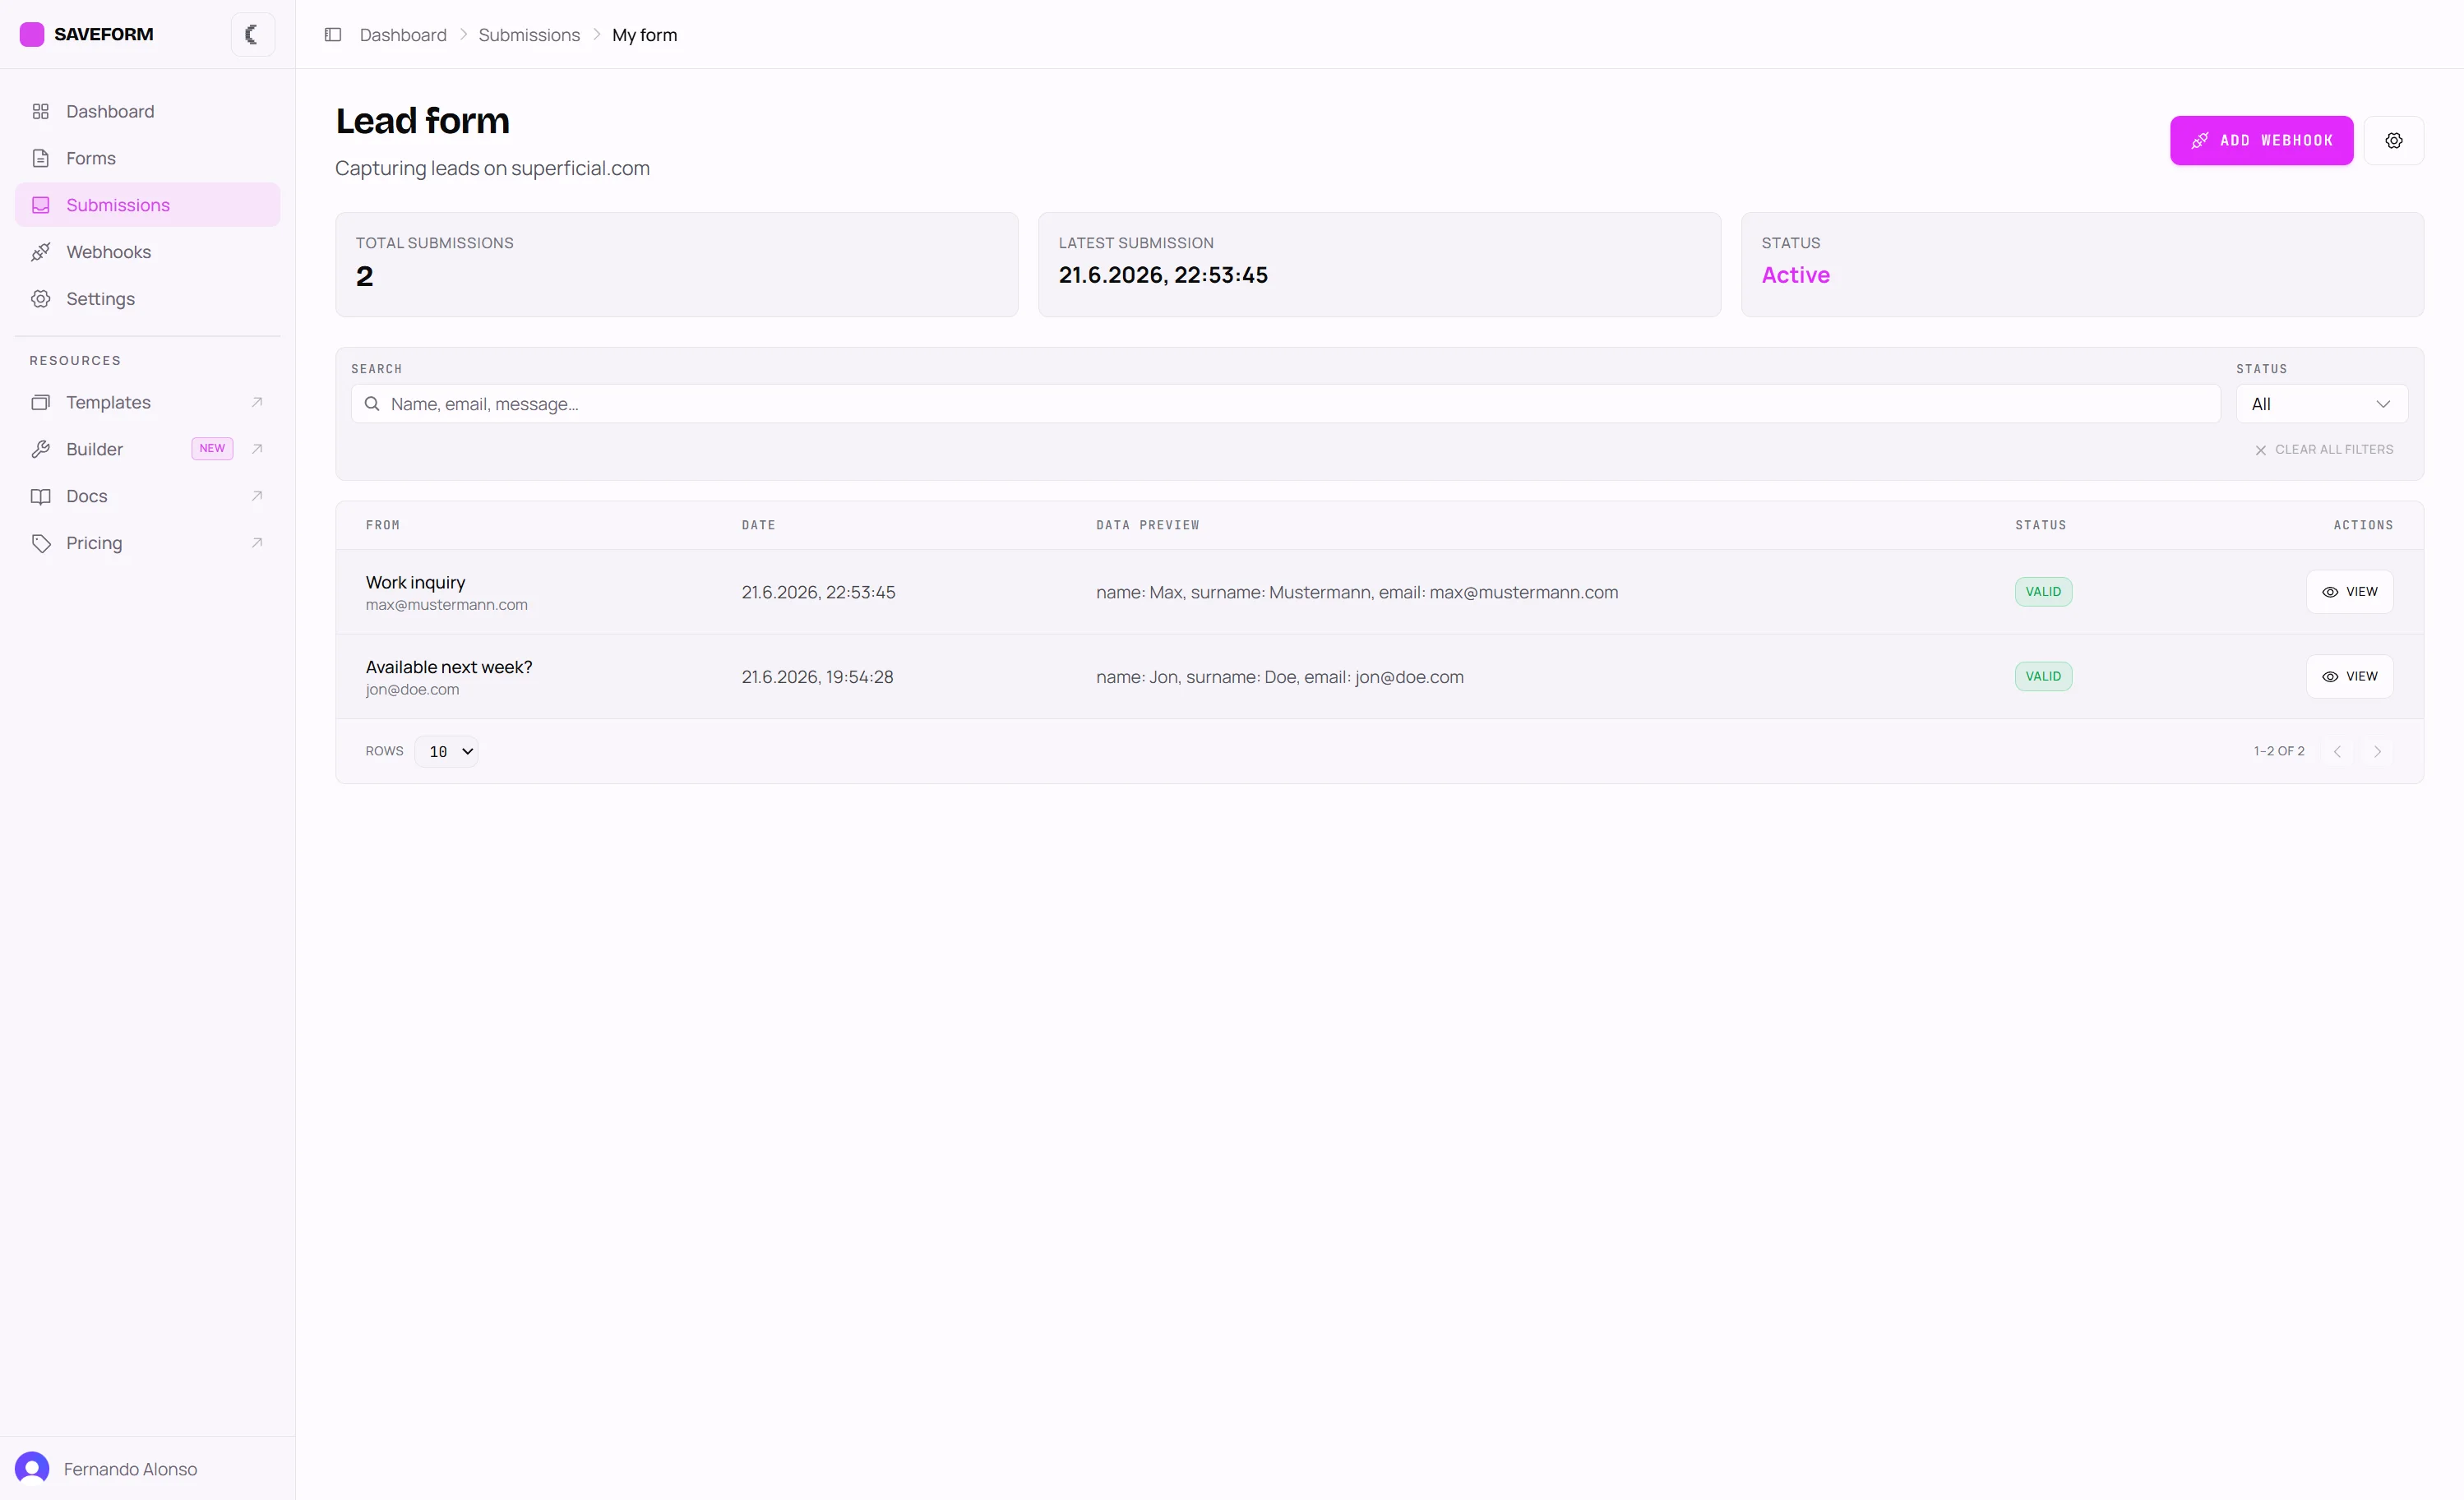This screenshot has height=1500, width=2464.
Task: Open Forms in the sidebar
Action: tap(147, 158)
